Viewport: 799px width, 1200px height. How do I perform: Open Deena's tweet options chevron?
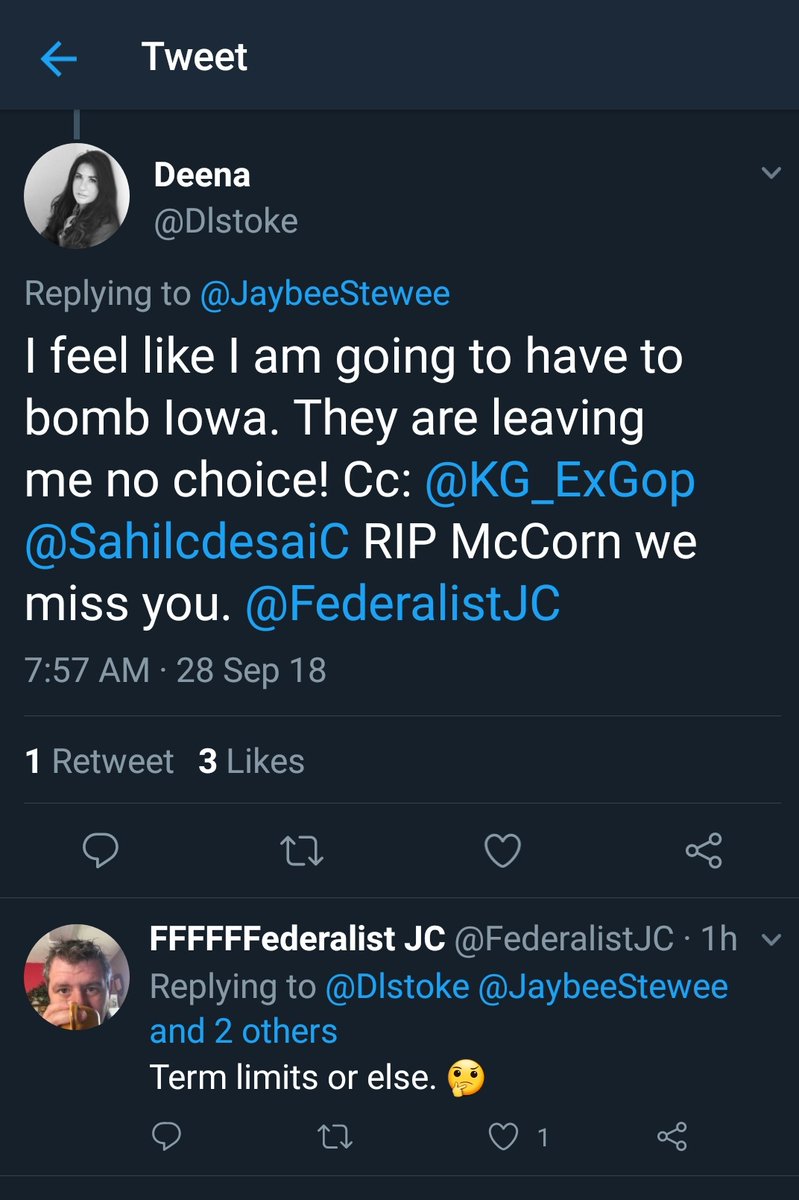point(771,174)
